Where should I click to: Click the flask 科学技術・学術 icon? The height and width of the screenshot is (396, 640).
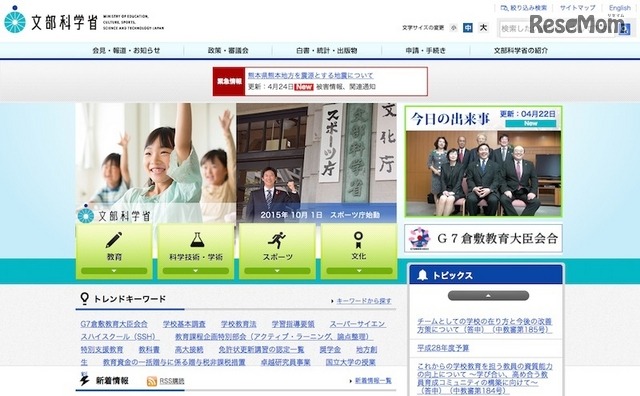pyautogui.click(x=197, y=240)
